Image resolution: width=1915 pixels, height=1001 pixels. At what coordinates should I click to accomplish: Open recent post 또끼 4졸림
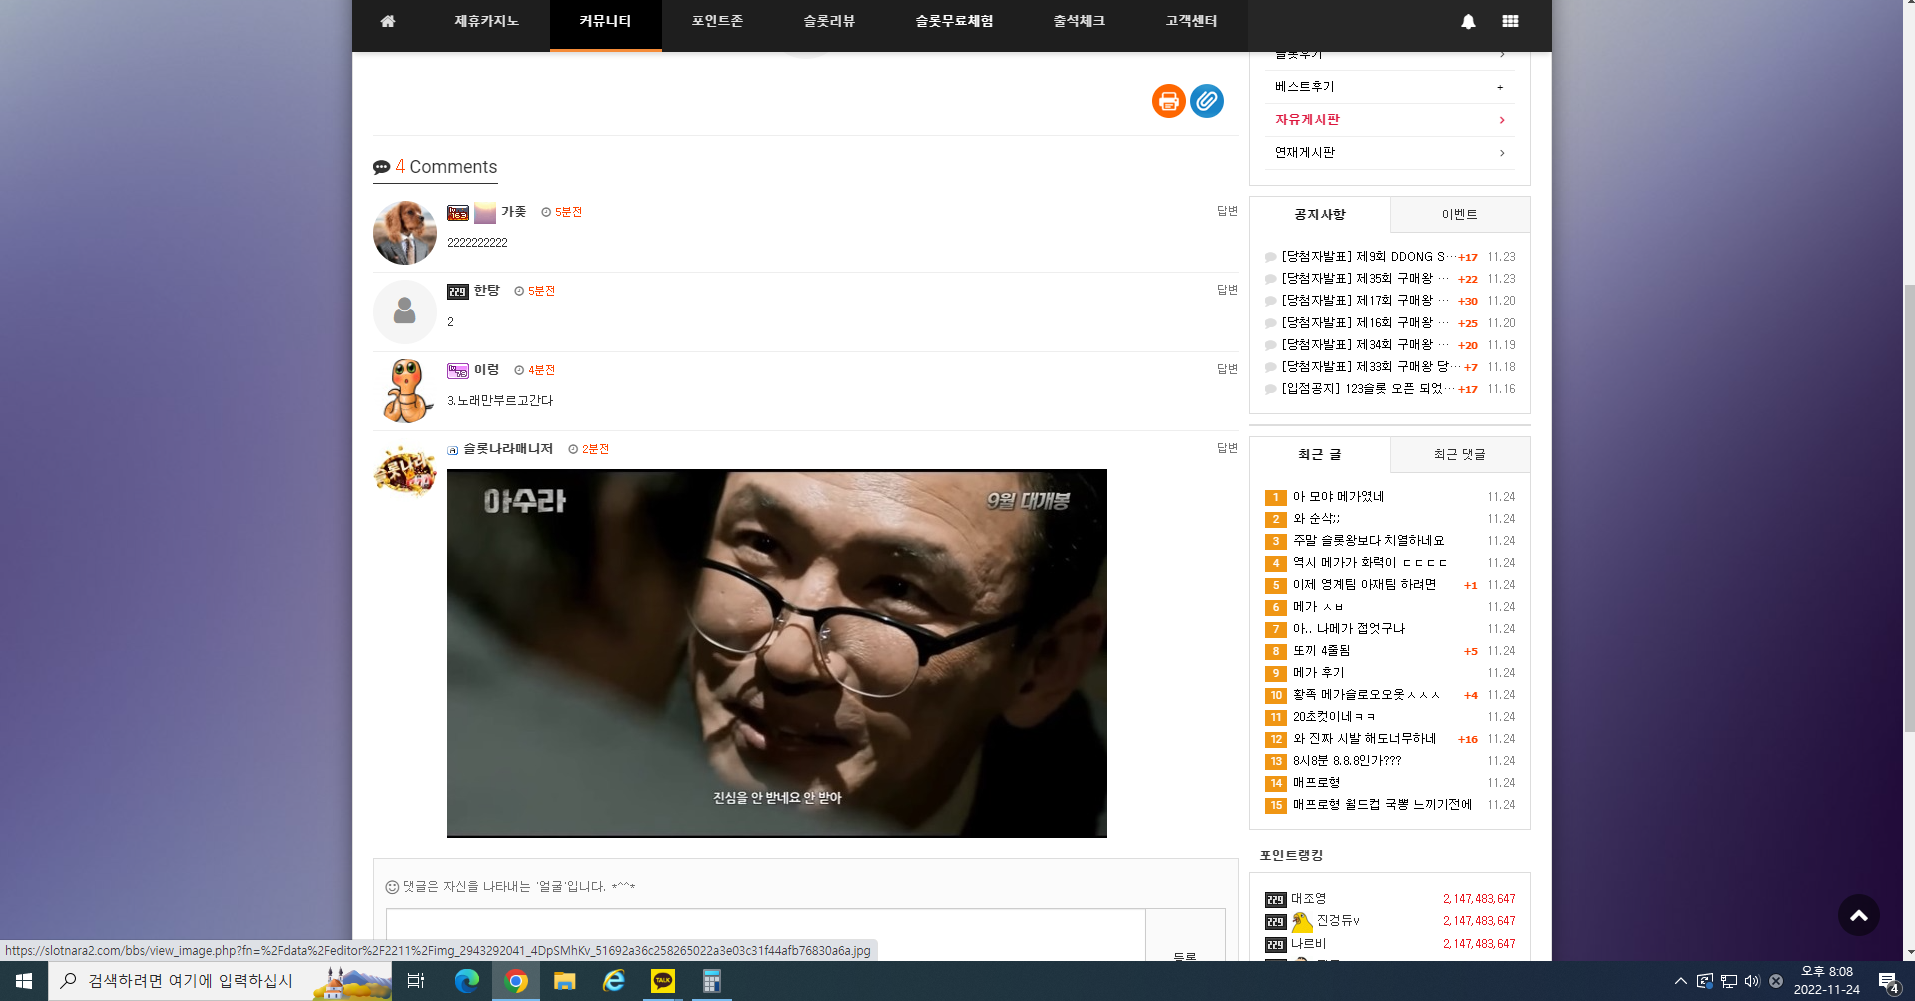tap(1321, 651)
